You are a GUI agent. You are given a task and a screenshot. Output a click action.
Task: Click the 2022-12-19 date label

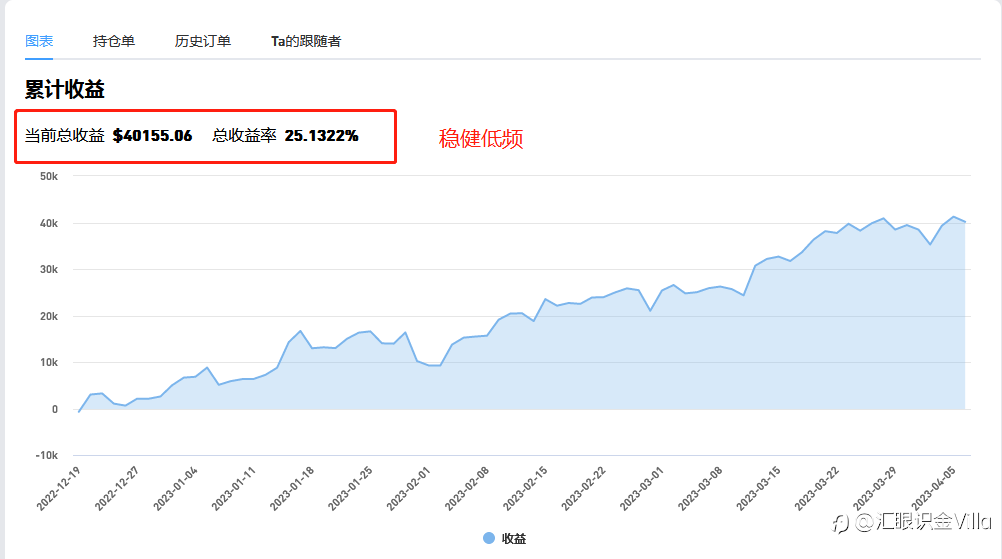(x=58, y=489)
